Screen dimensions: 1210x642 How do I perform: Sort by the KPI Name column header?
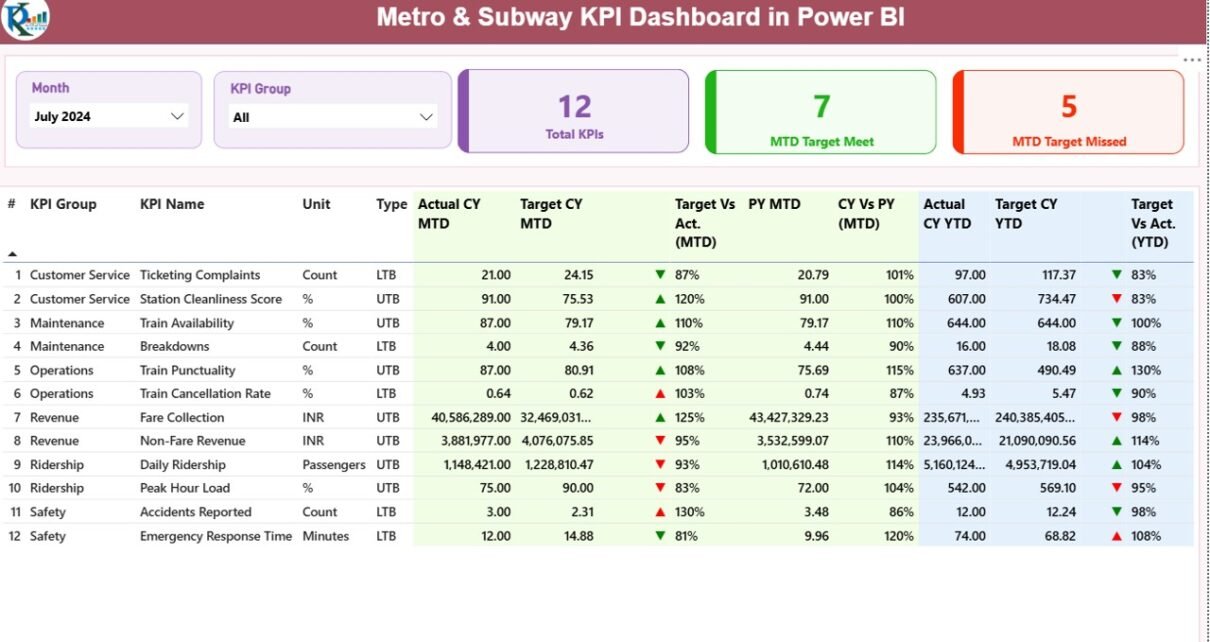coord(172,204)
